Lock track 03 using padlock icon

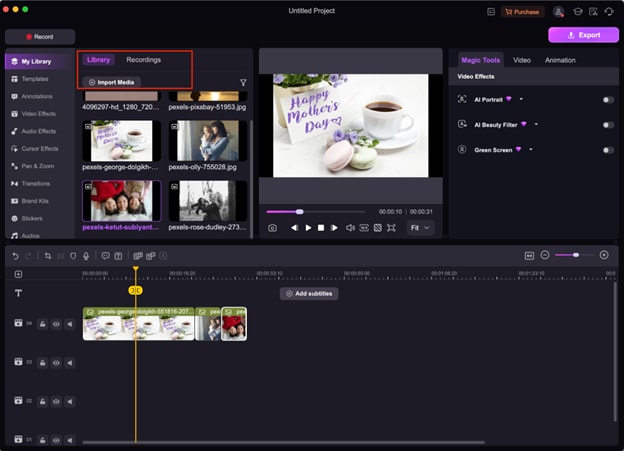click(x=43, y=363)
